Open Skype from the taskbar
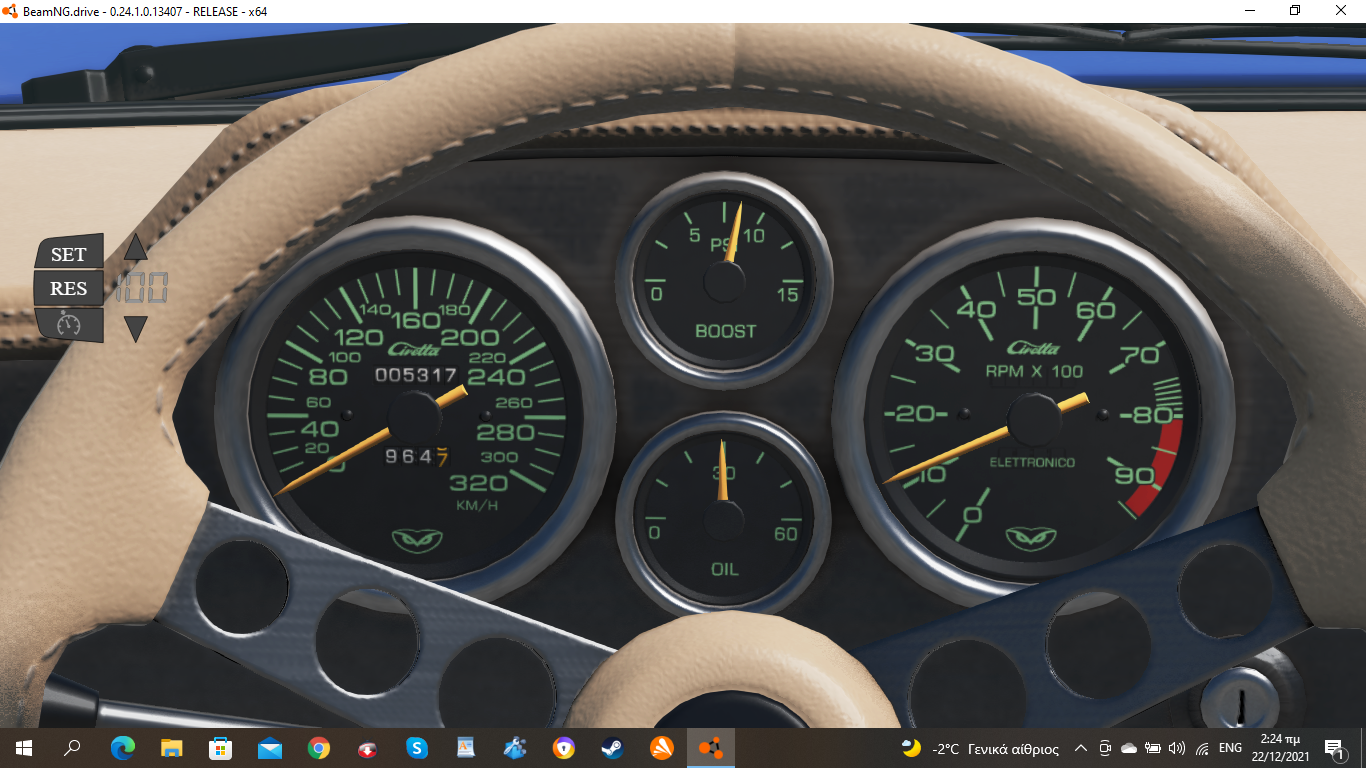 click(x=416, y=747)
